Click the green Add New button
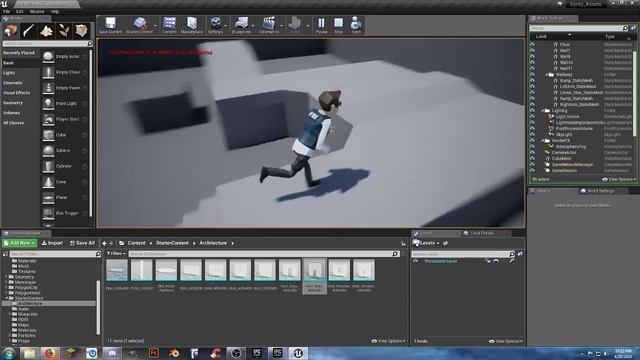640x360 pixels. [x=20, y=243]
